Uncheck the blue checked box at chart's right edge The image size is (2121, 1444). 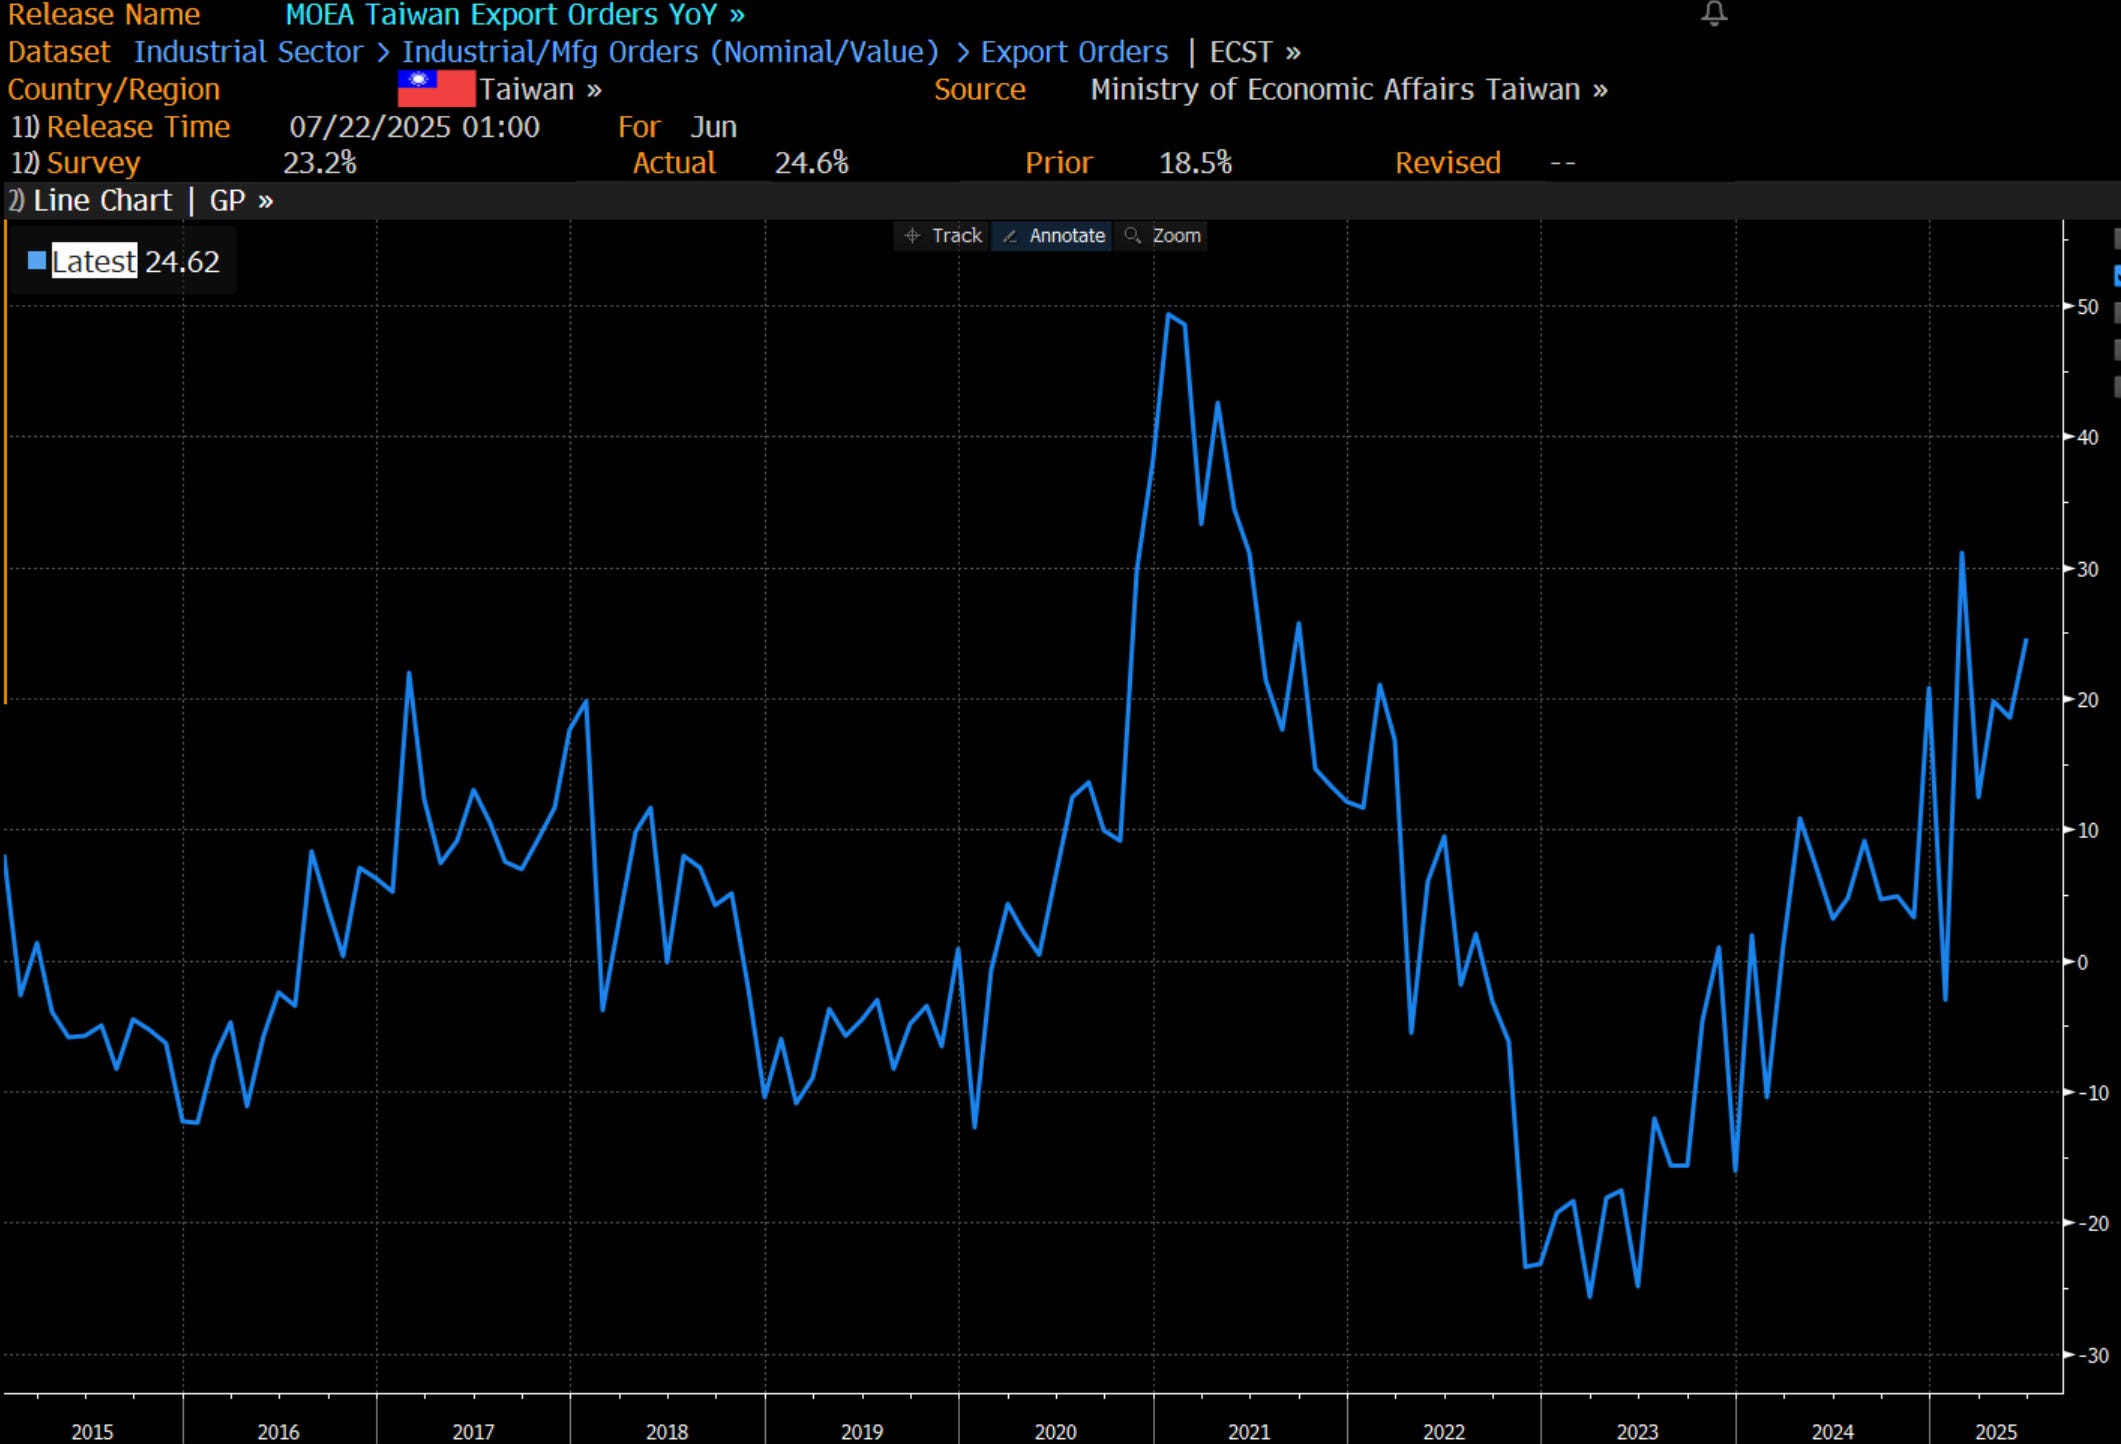pyautogui.click(x=2116, y=276)
